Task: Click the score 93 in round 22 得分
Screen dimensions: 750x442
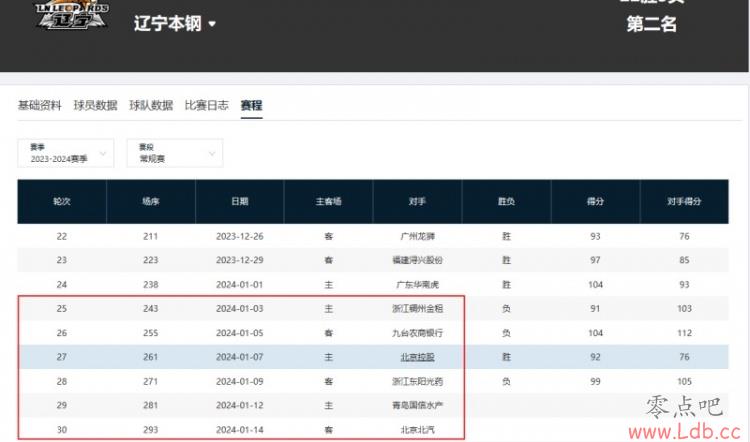Action: (595, 236)
